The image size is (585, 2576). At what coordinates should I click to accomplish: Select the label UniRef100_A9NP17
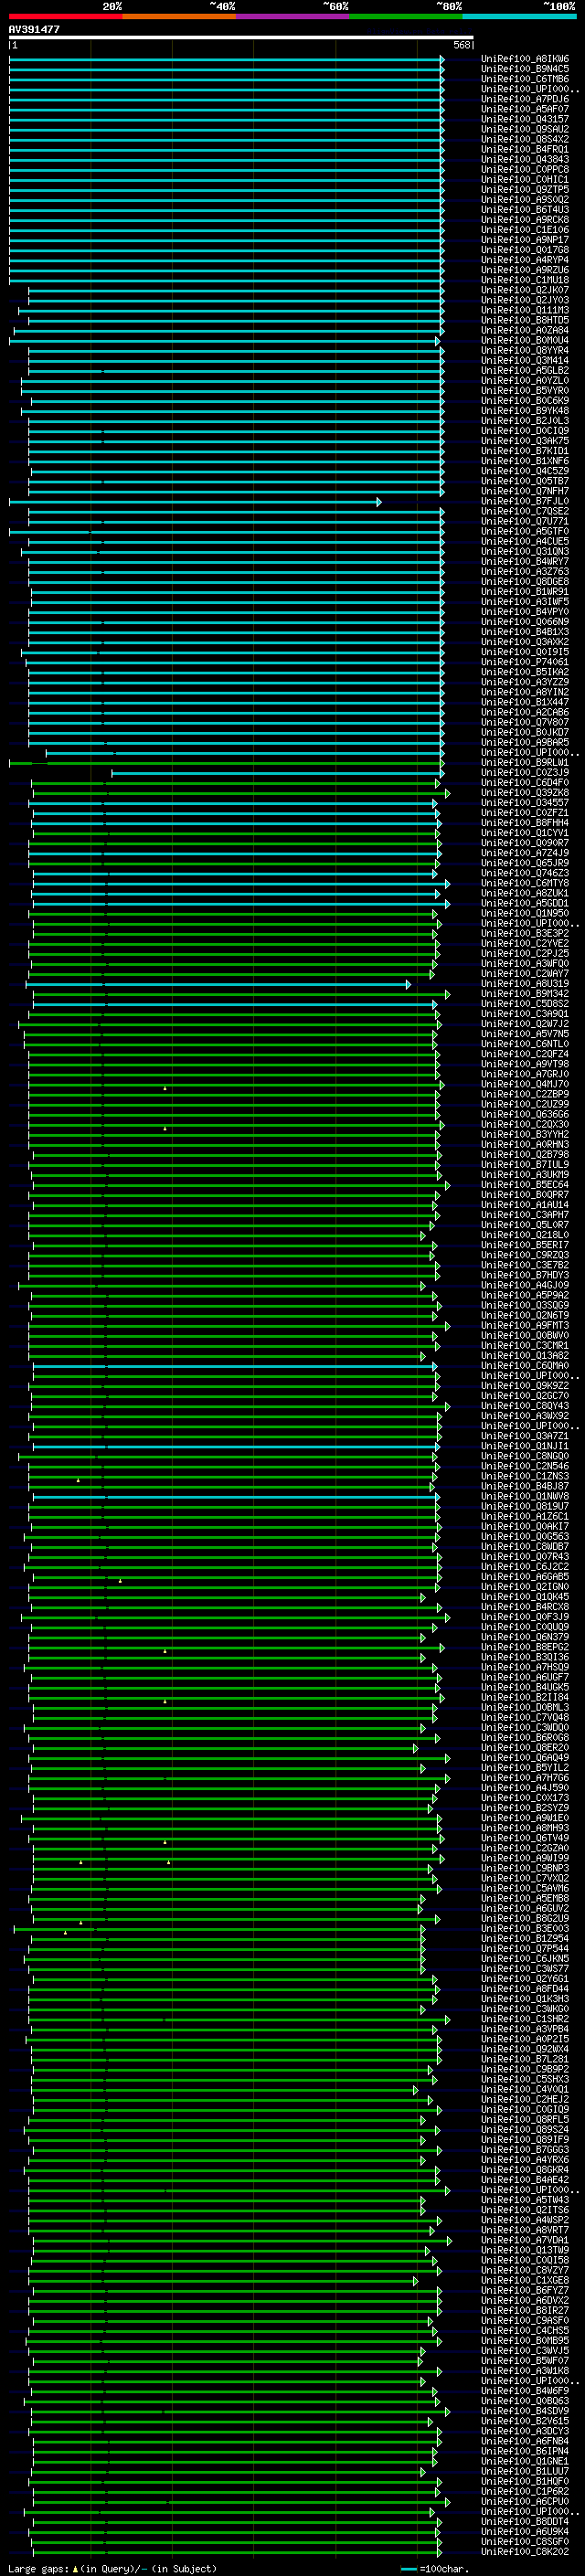tap(525, 240)
